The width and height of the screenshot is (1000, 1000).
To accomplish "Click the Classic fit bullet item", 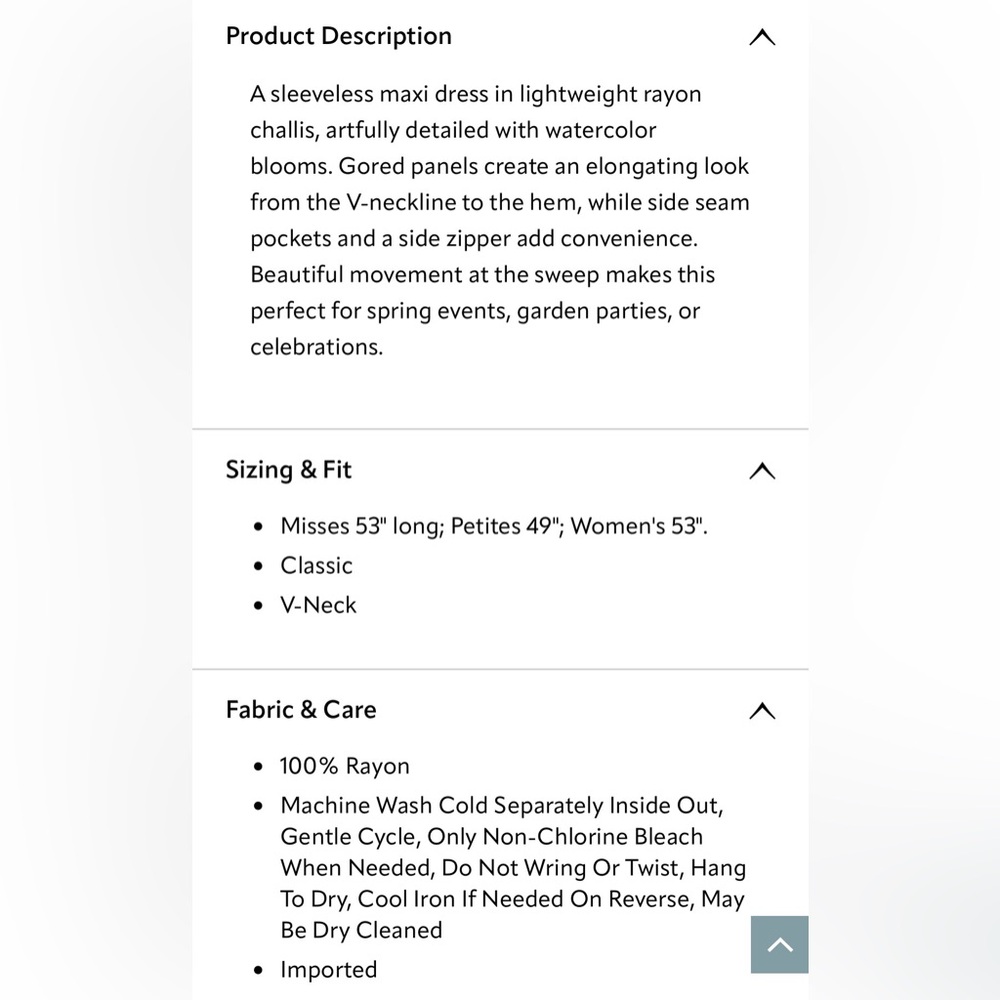I will (316, 566).
